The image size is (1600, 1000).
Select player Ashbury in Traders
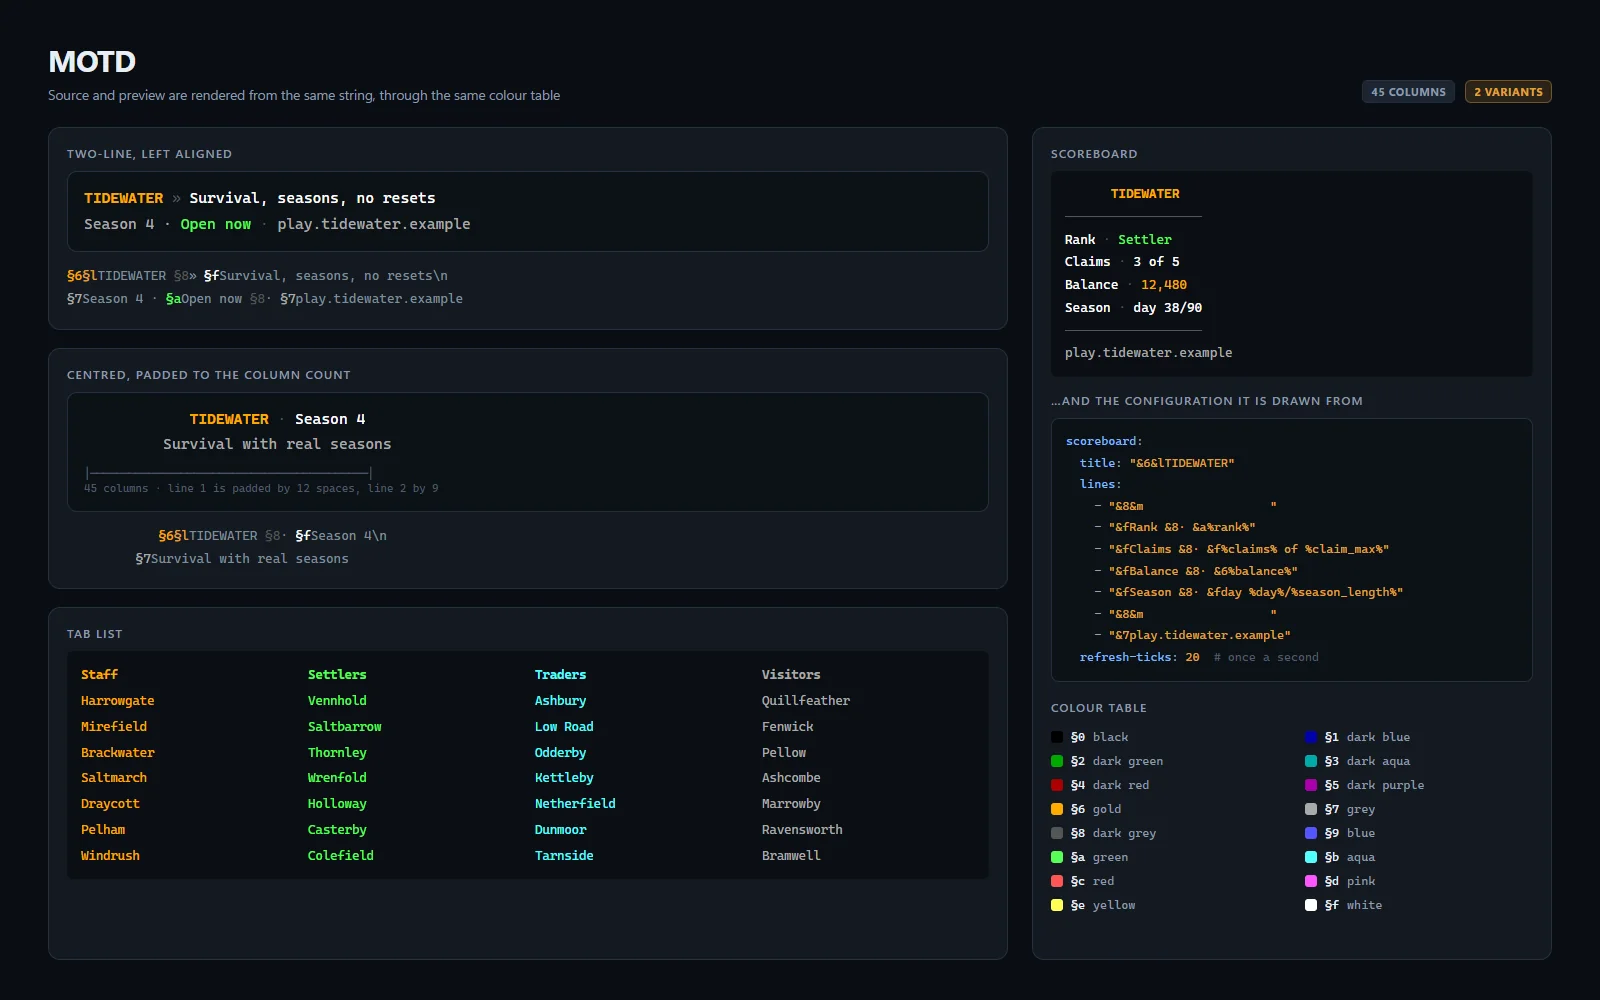(560, 701)
